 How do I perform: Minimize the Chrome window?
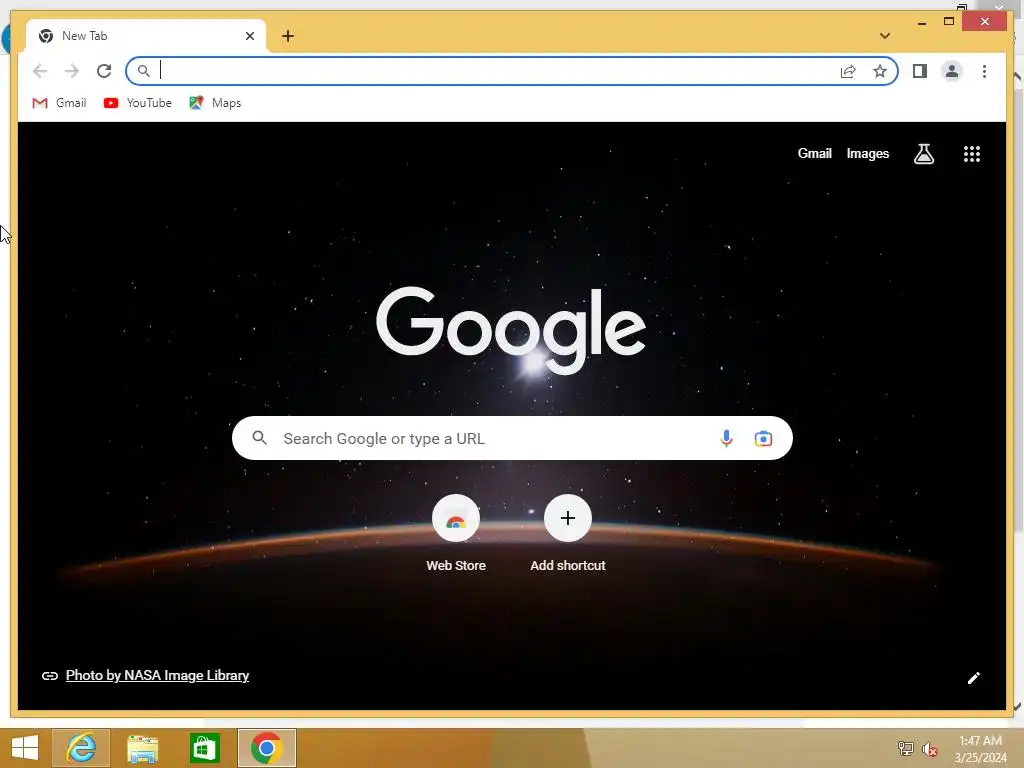[x=921, y=22]
